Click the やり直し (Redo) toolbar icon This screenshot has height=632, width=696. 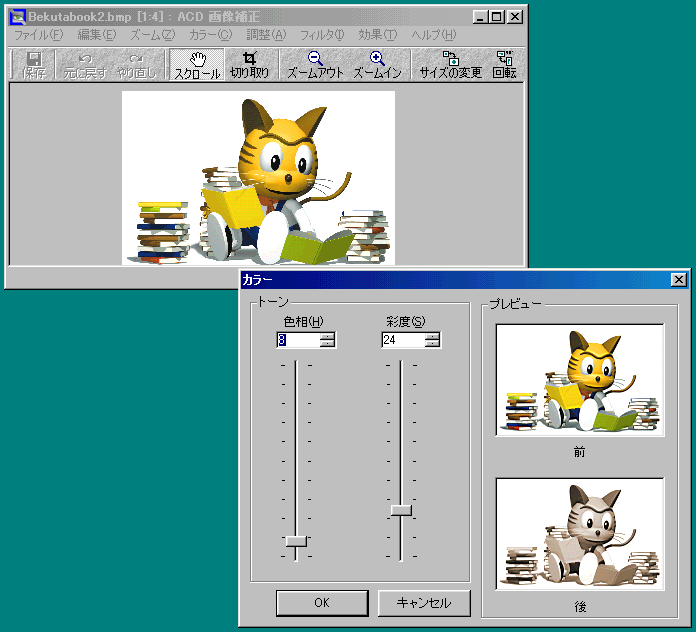click(137, 65)
